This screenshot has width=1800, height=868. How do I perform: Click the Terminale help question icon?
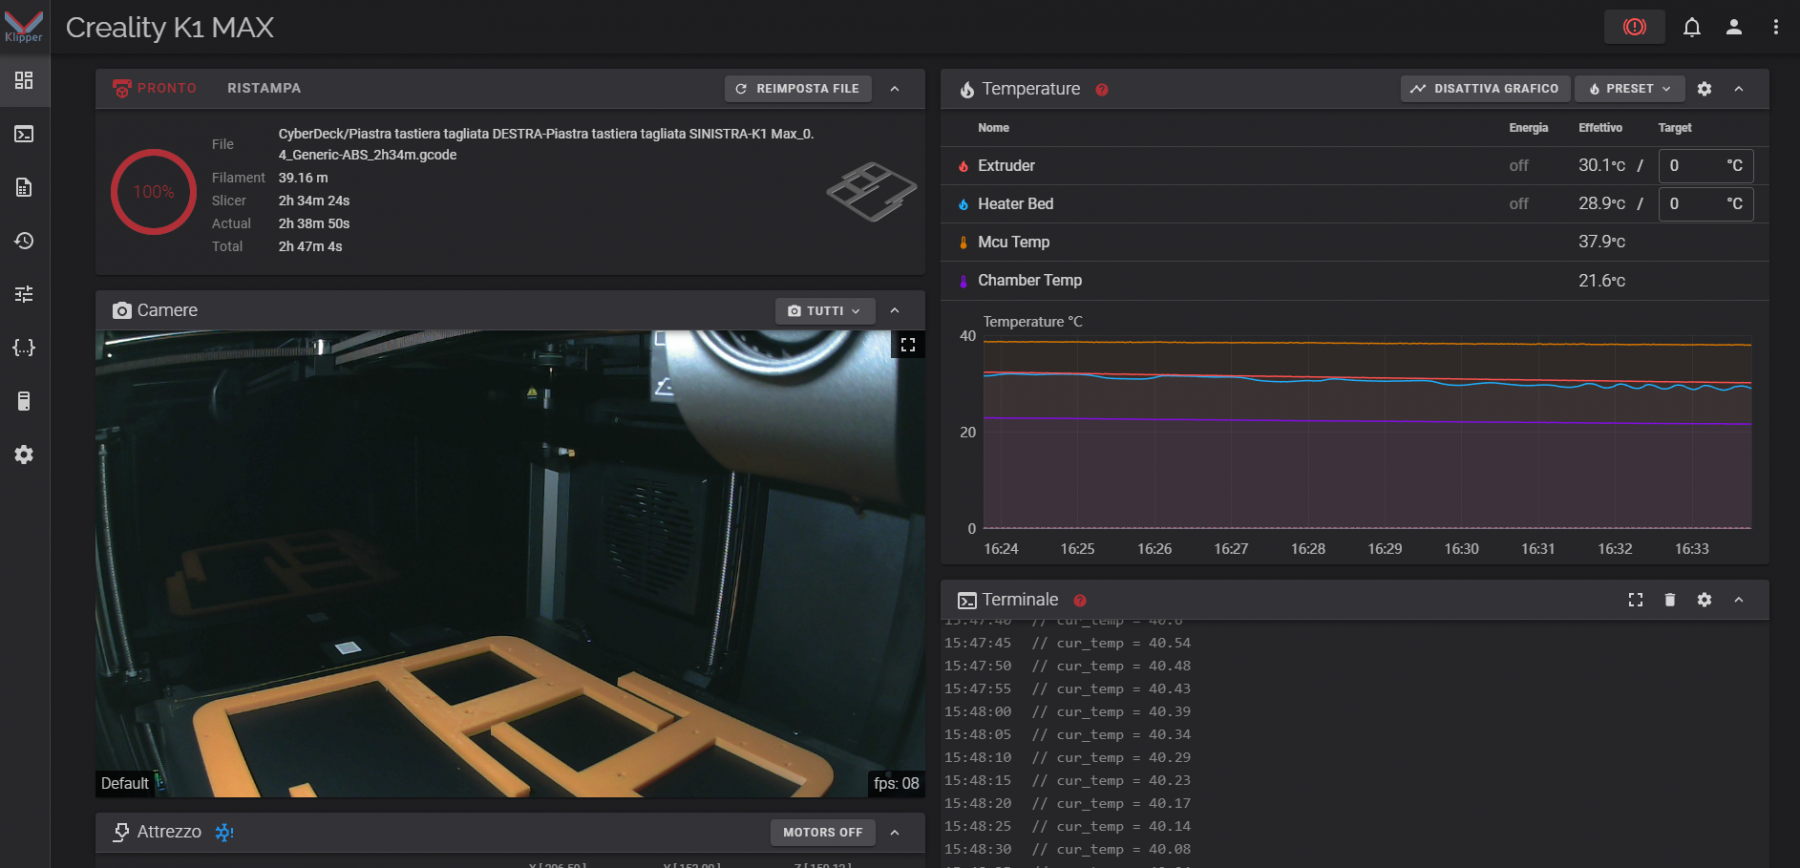pos(1080,601)
